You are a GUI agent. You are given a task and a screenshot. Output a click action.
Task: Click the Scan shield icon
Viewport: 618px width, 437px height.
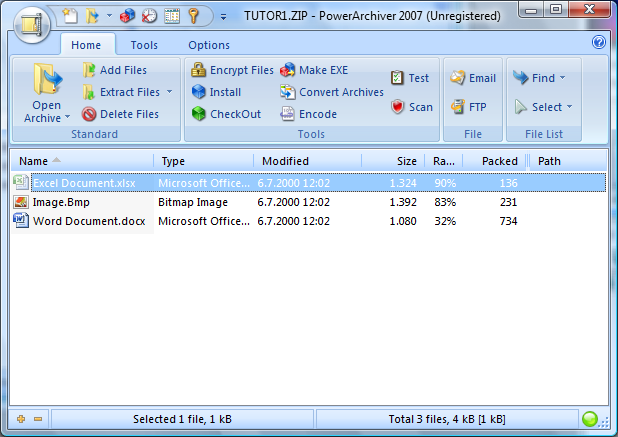[x=397, y=107]
